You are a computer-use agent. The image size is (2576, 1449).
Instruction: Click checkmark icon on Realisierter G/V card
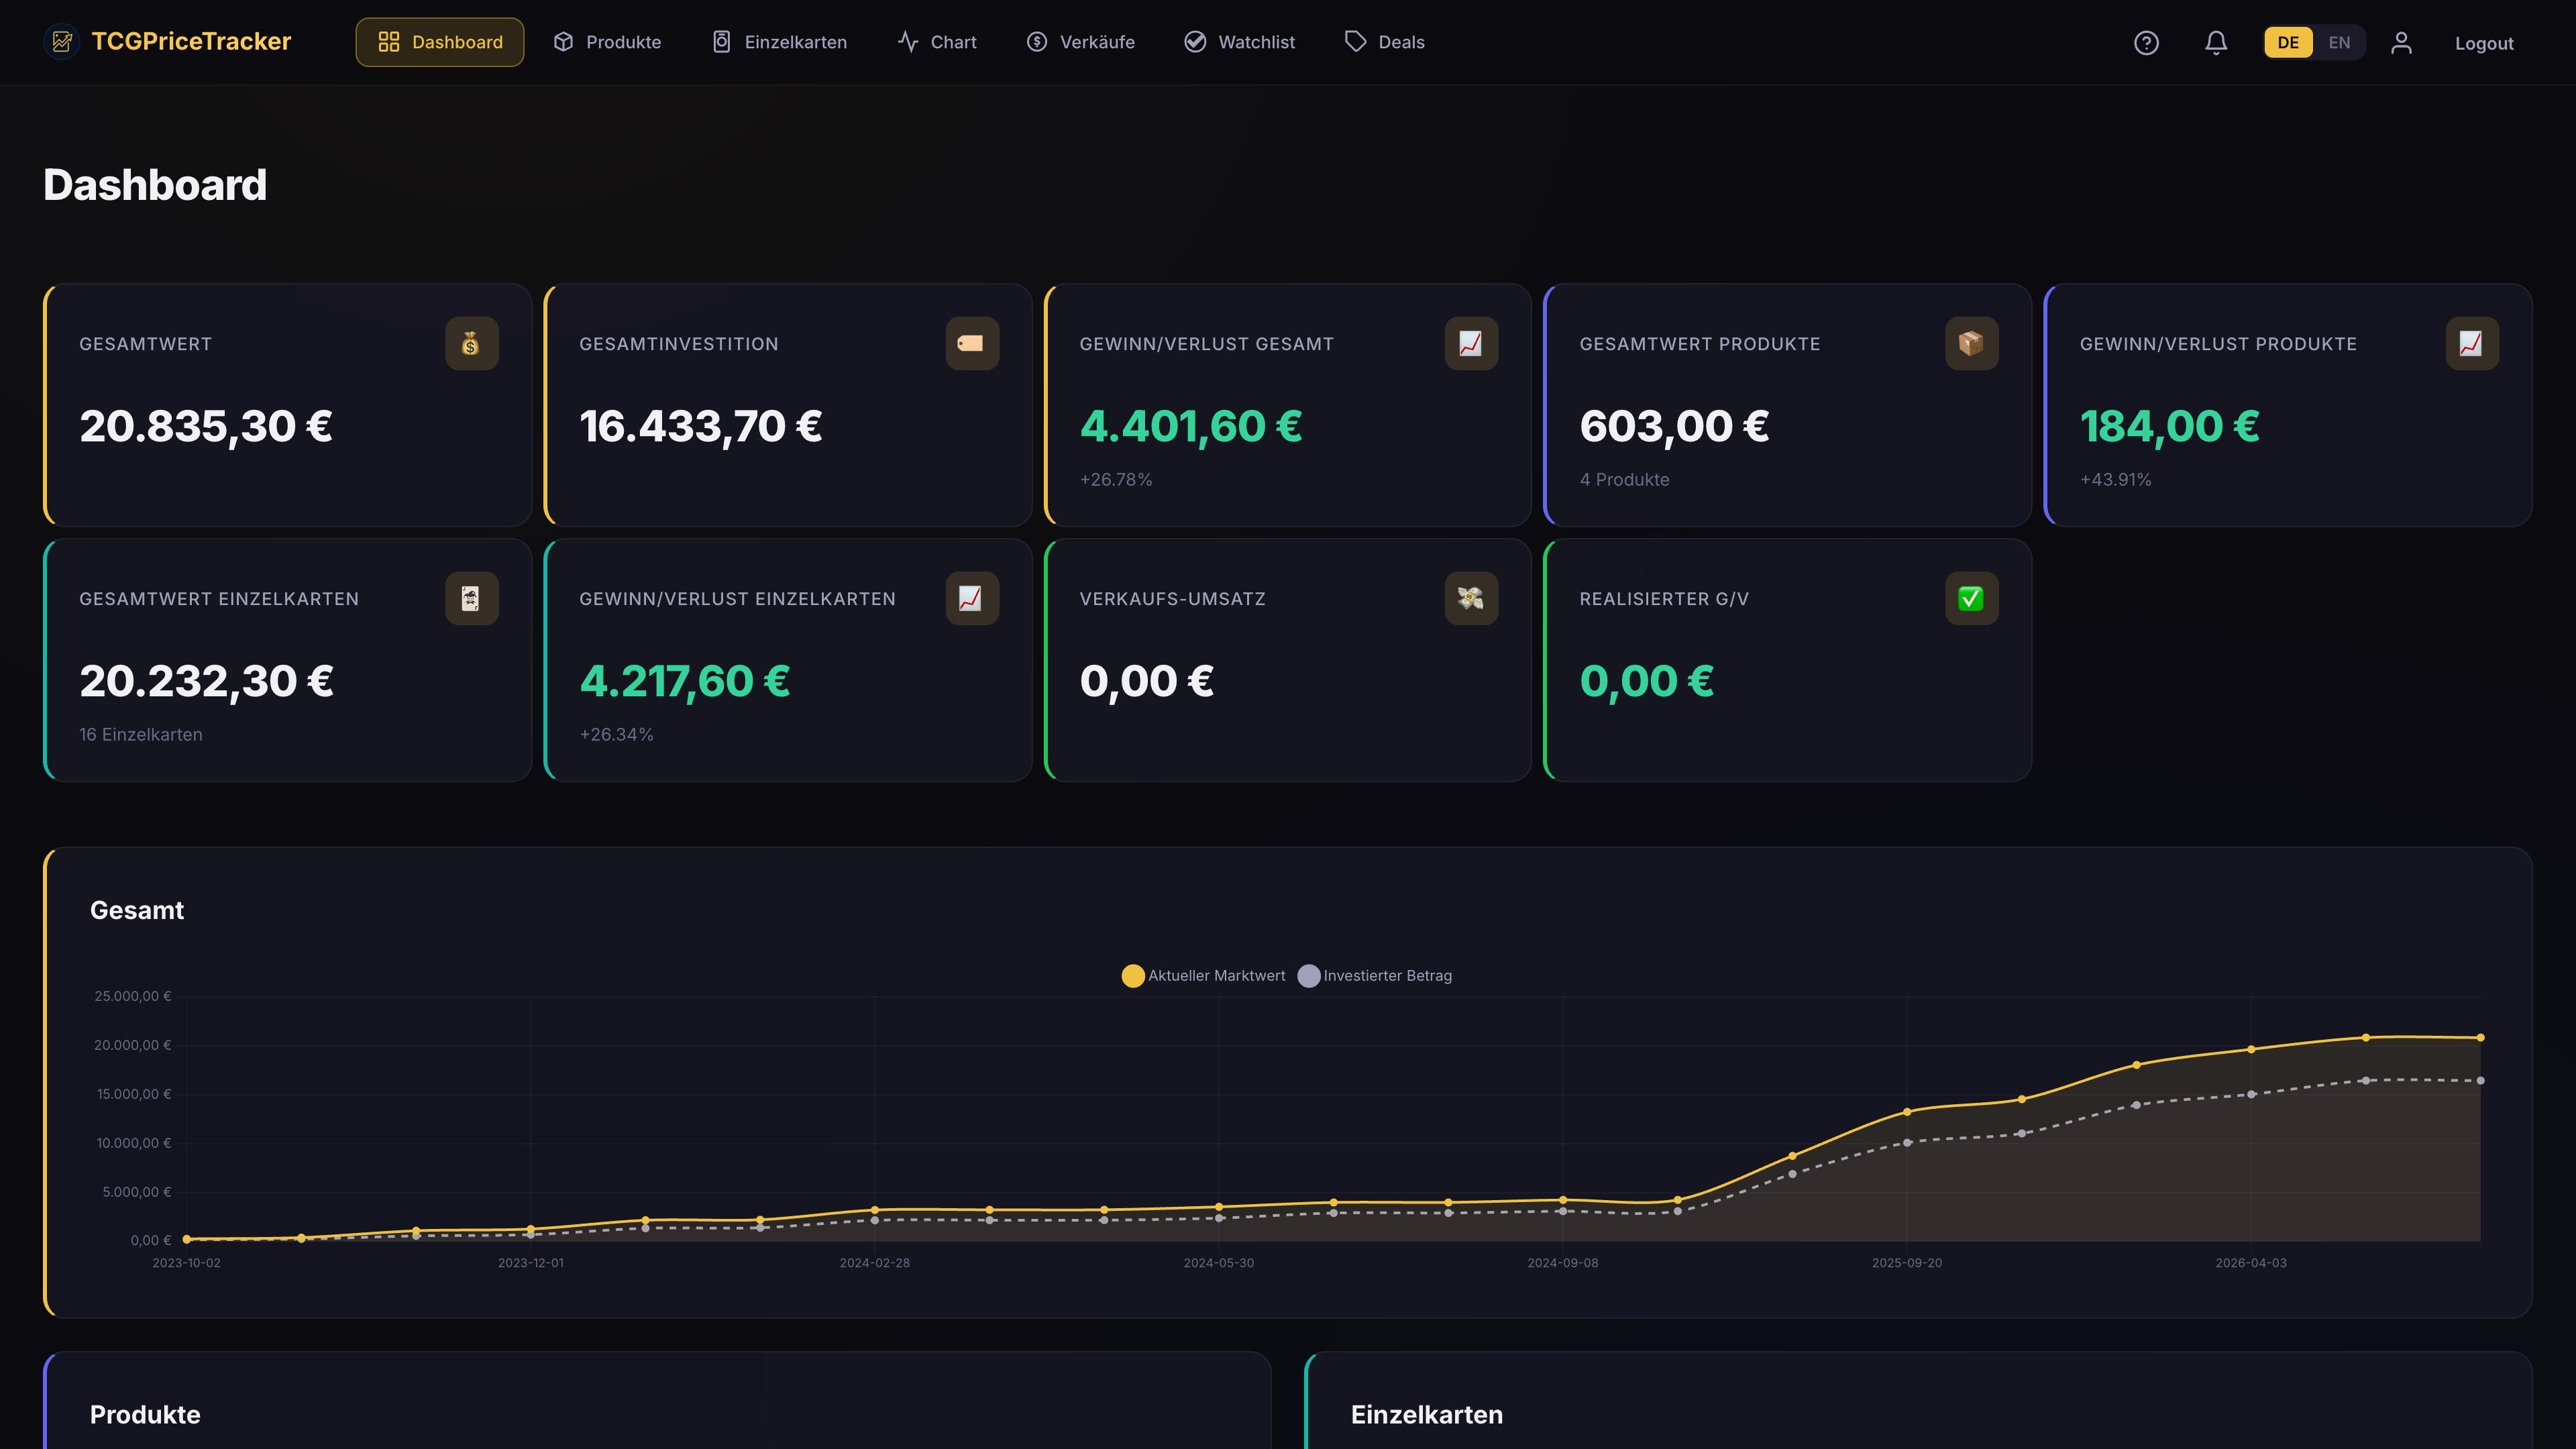[x=1971, y=599]
